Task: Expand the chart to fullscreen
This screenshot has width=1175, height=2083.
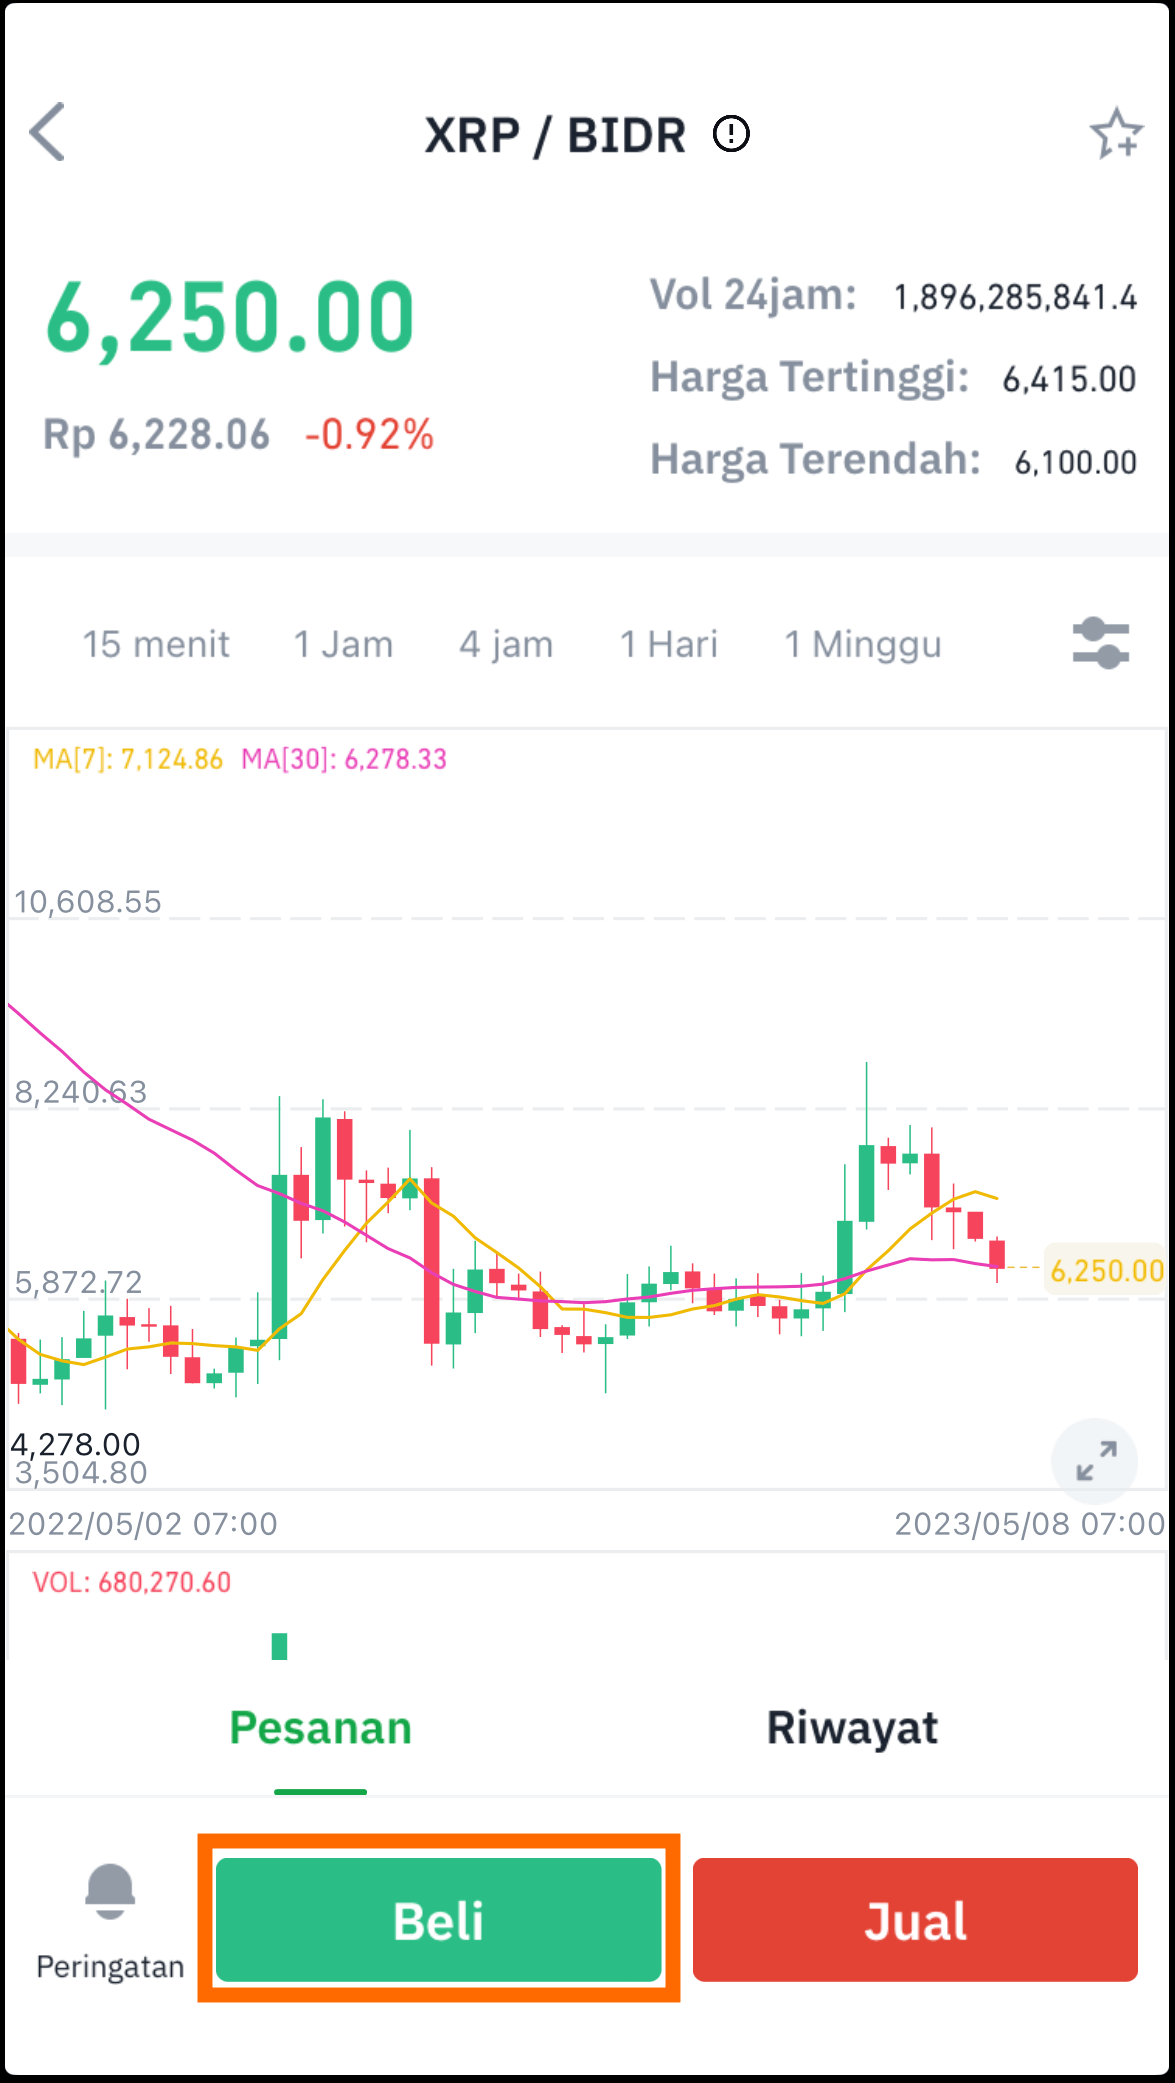Action: (x=1094, y=1461)
